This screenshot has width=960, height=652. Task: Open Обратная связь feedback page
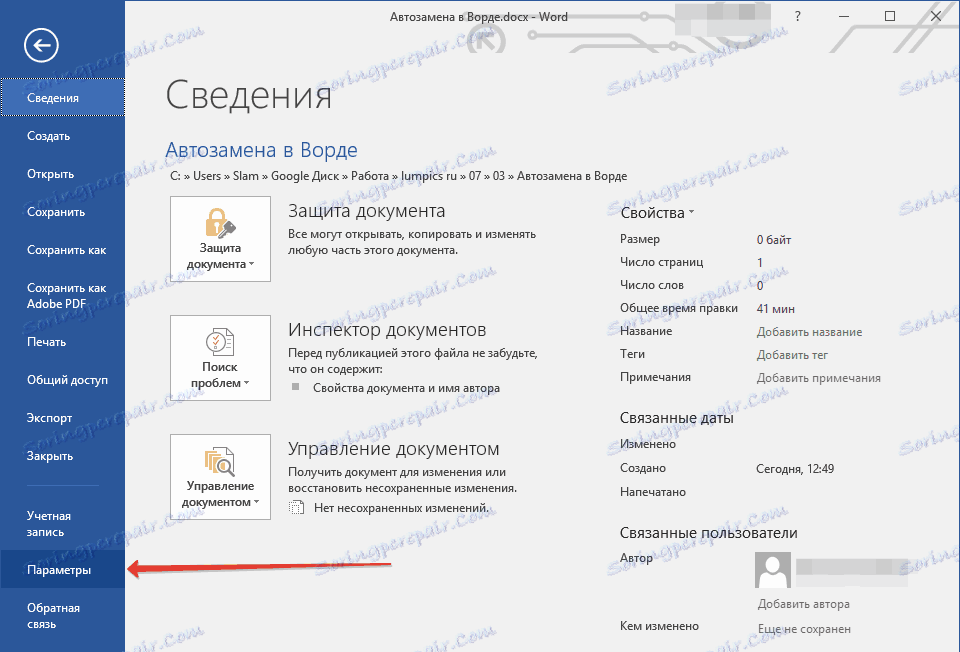pos(62,616)
